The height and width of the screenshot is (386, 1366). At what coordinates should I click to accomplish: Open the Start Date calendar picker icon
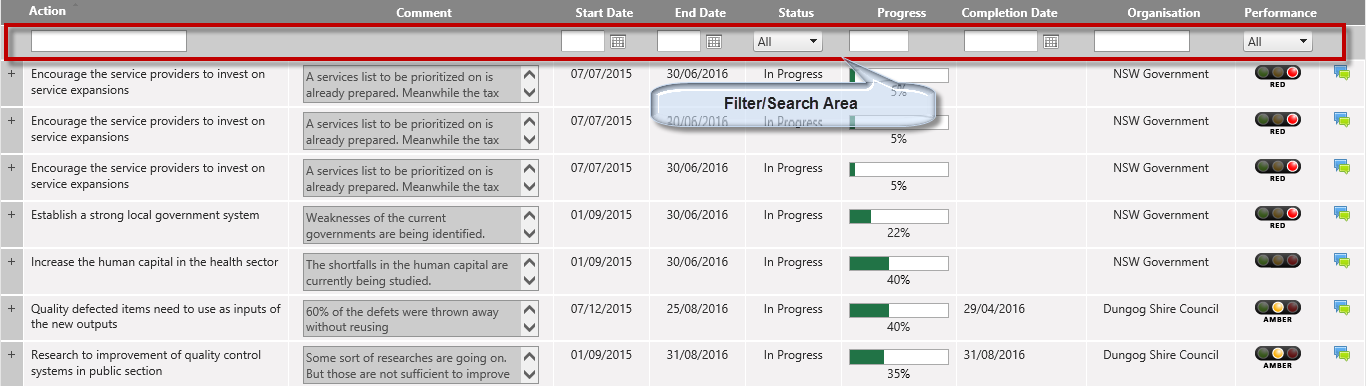(618, 42)
